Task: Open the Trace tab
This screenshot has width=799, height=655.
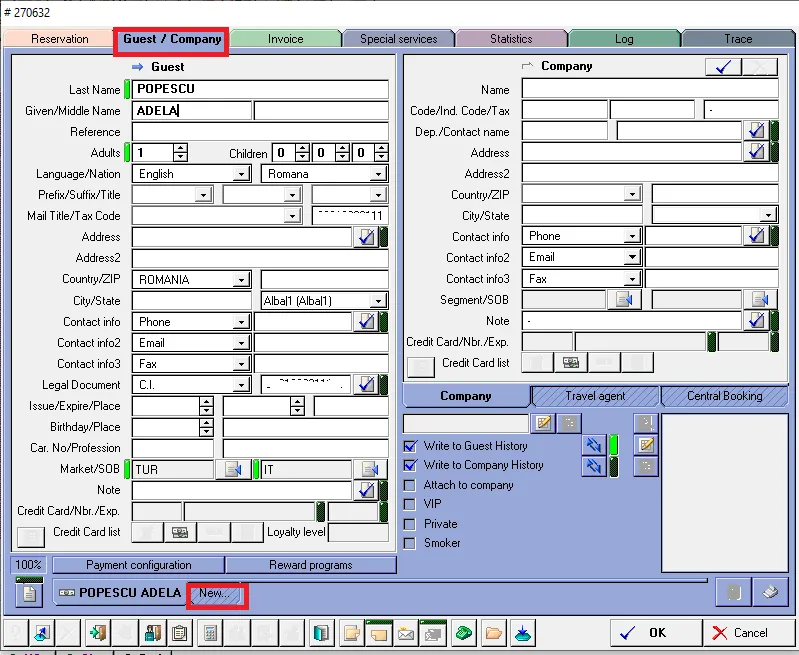Action: [x=738, y=39]
